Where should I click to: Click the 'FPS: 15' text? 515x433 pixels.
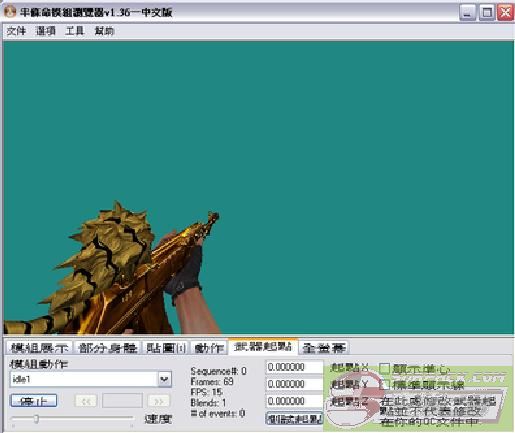(206, 392)
